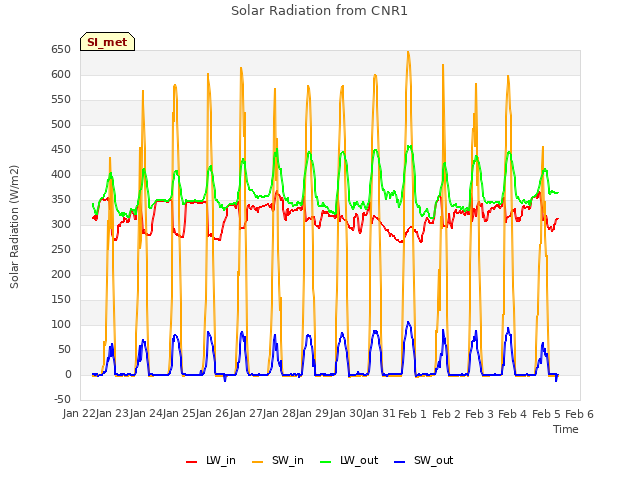Click the 150 y-axis tick label

pos(61,300)
